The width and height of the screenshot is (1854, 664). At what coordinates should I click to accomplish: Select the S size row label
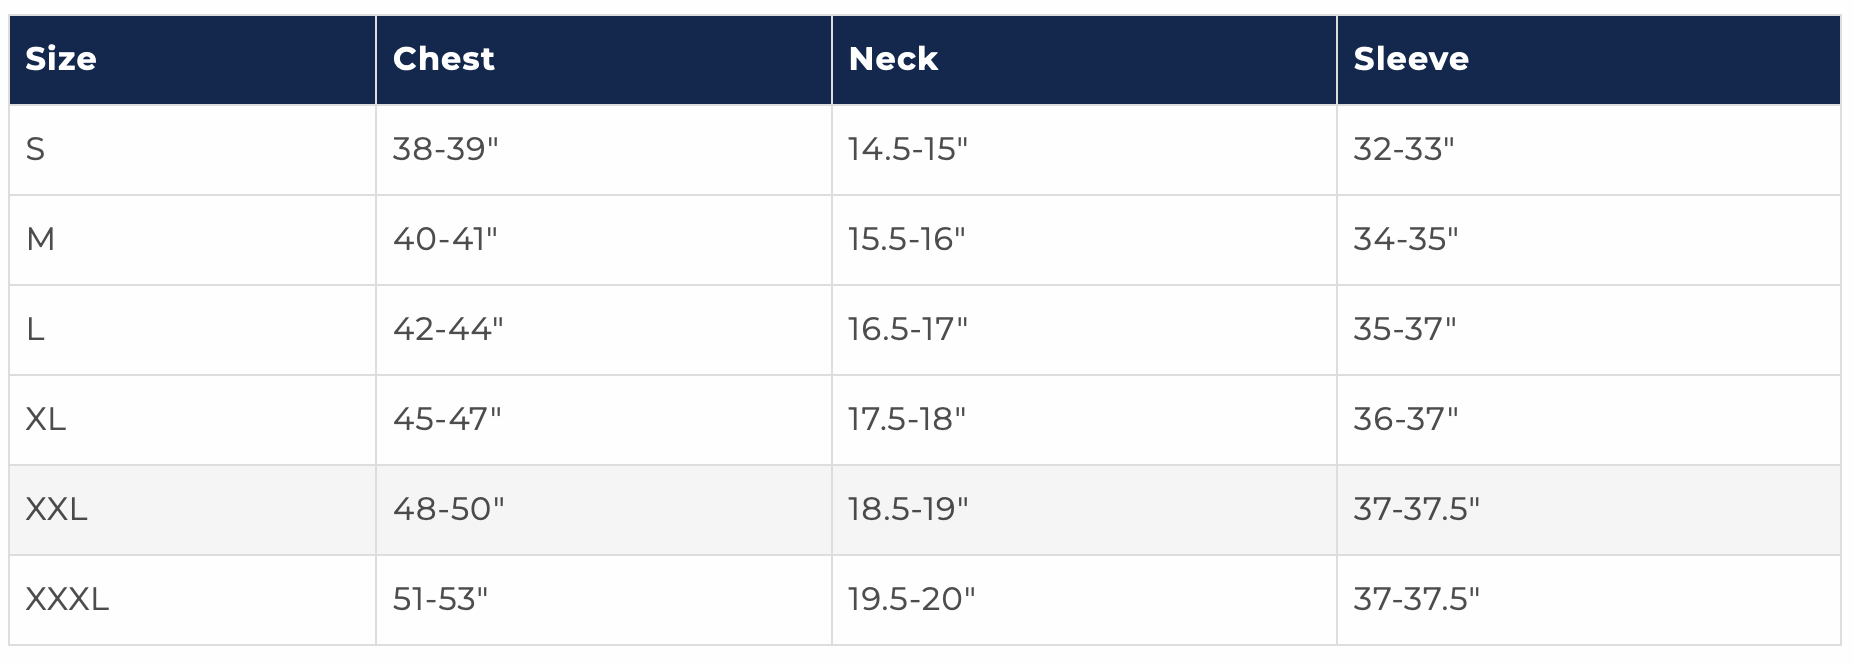point(36,150)
